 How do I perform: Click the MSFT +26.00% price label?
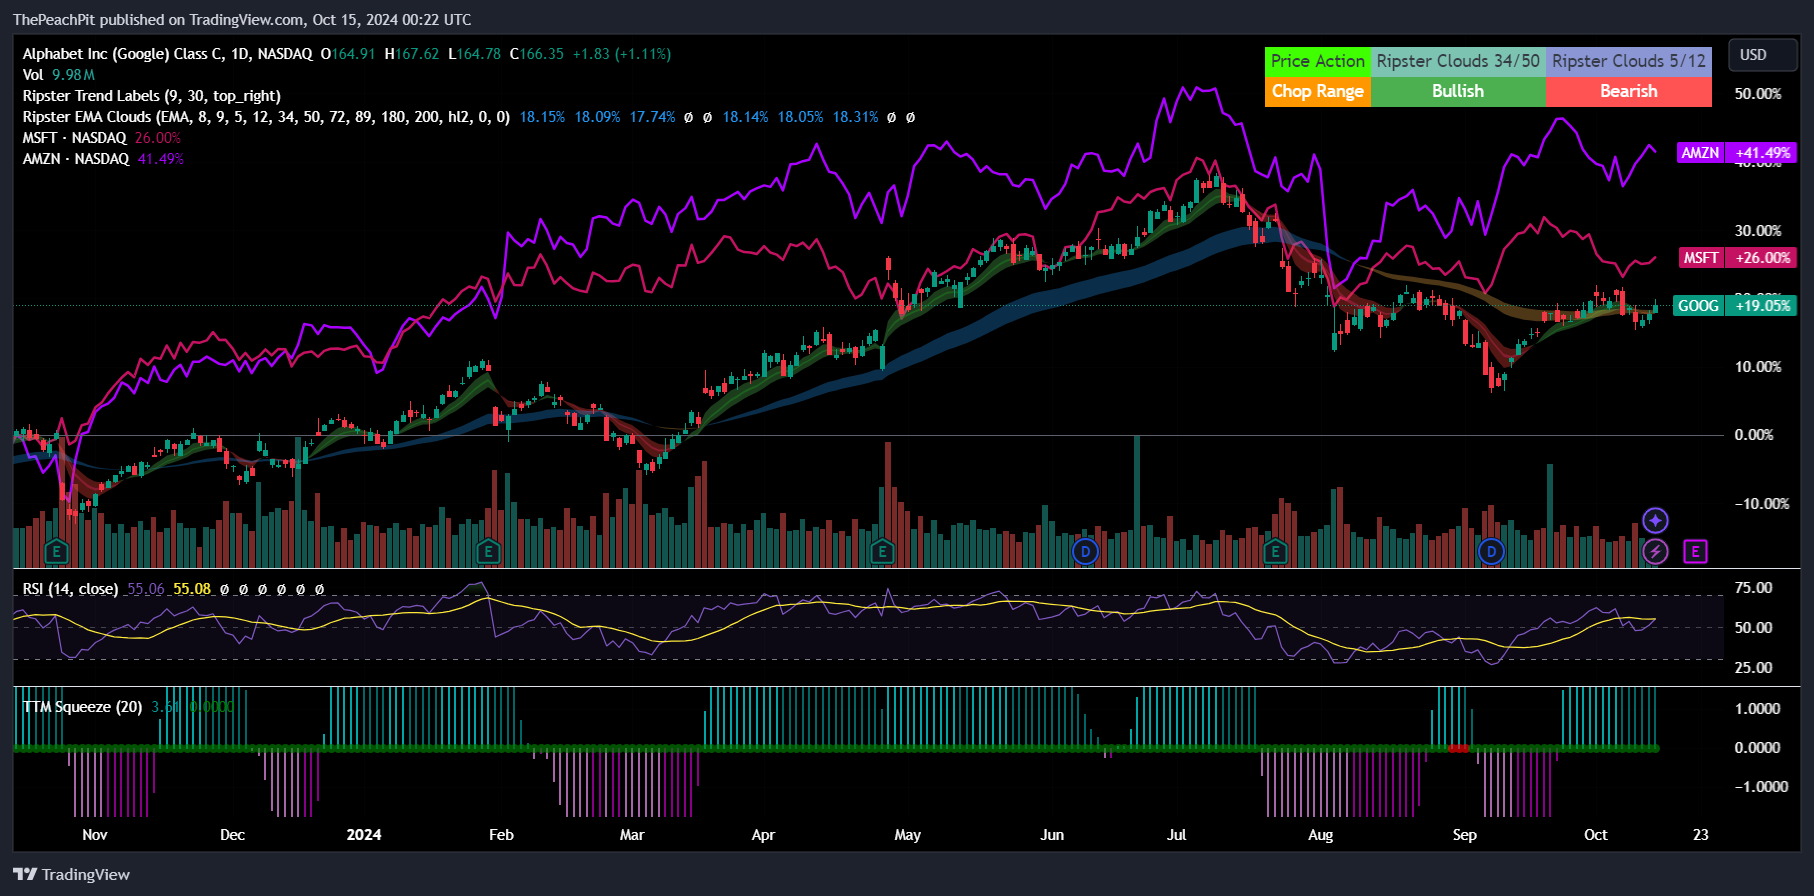(1737, 258)
